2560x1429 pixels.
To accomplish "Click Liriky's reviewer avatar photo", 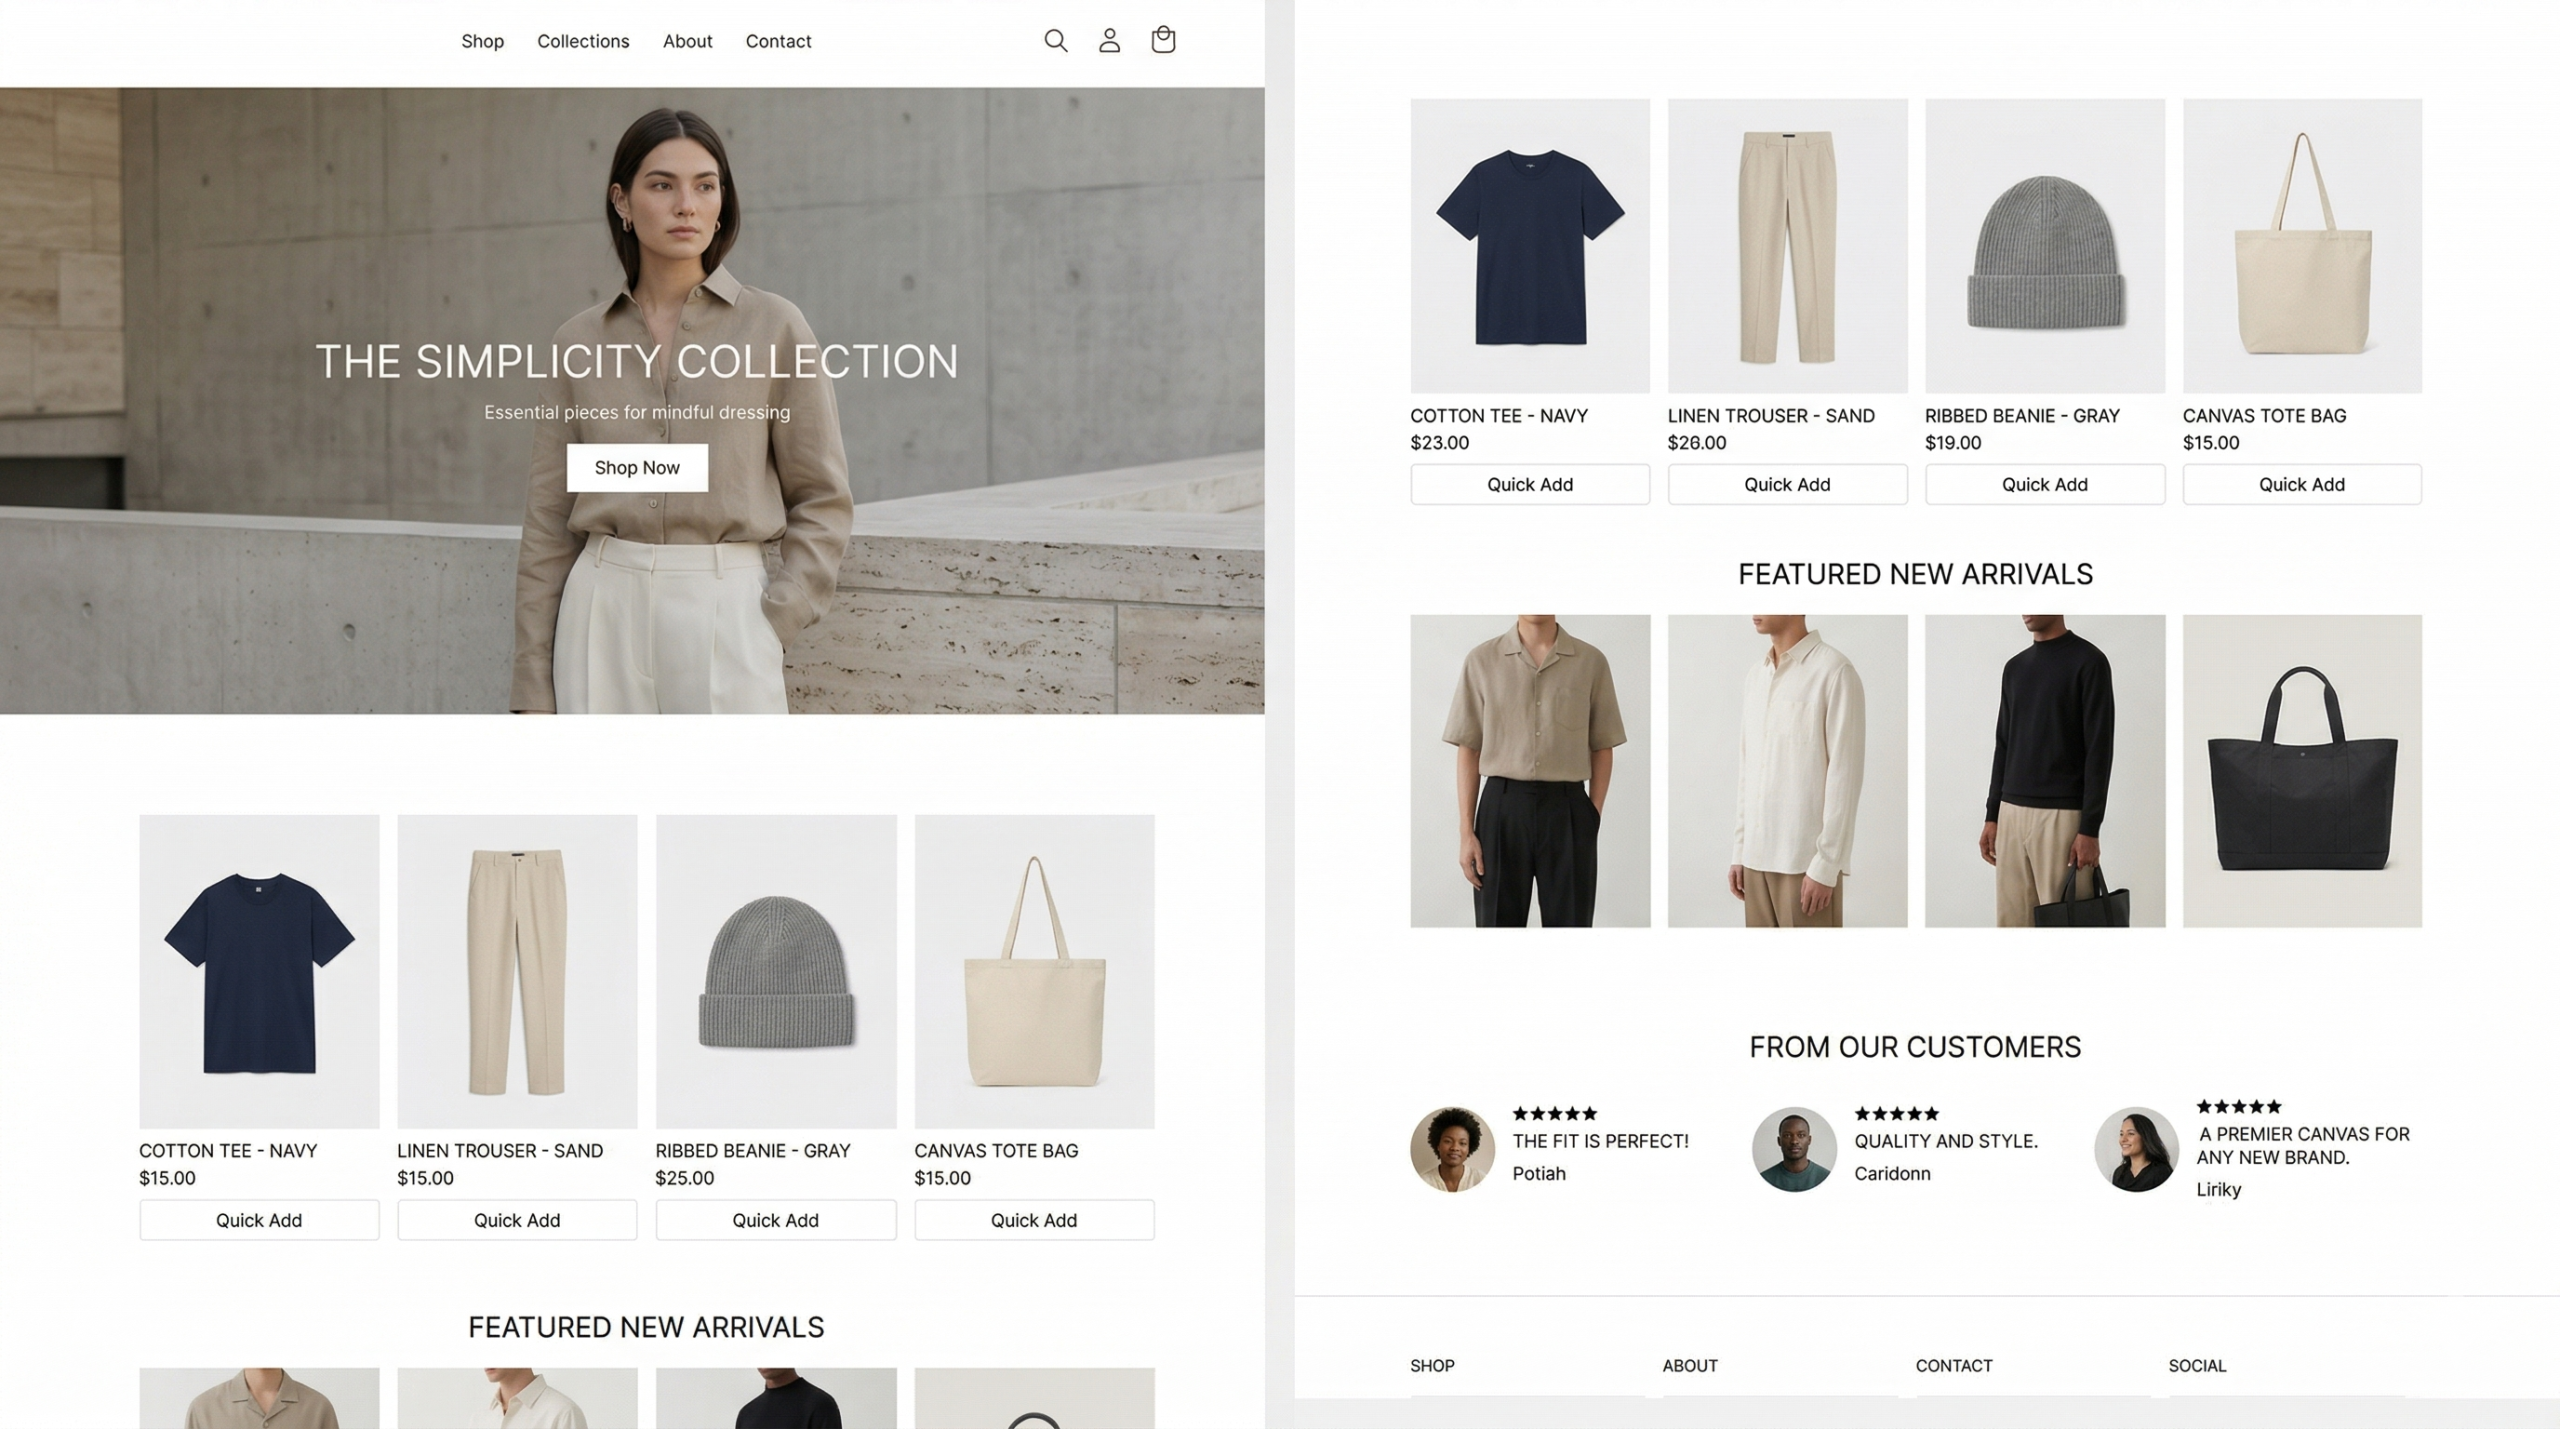I will [2136, 1149].
